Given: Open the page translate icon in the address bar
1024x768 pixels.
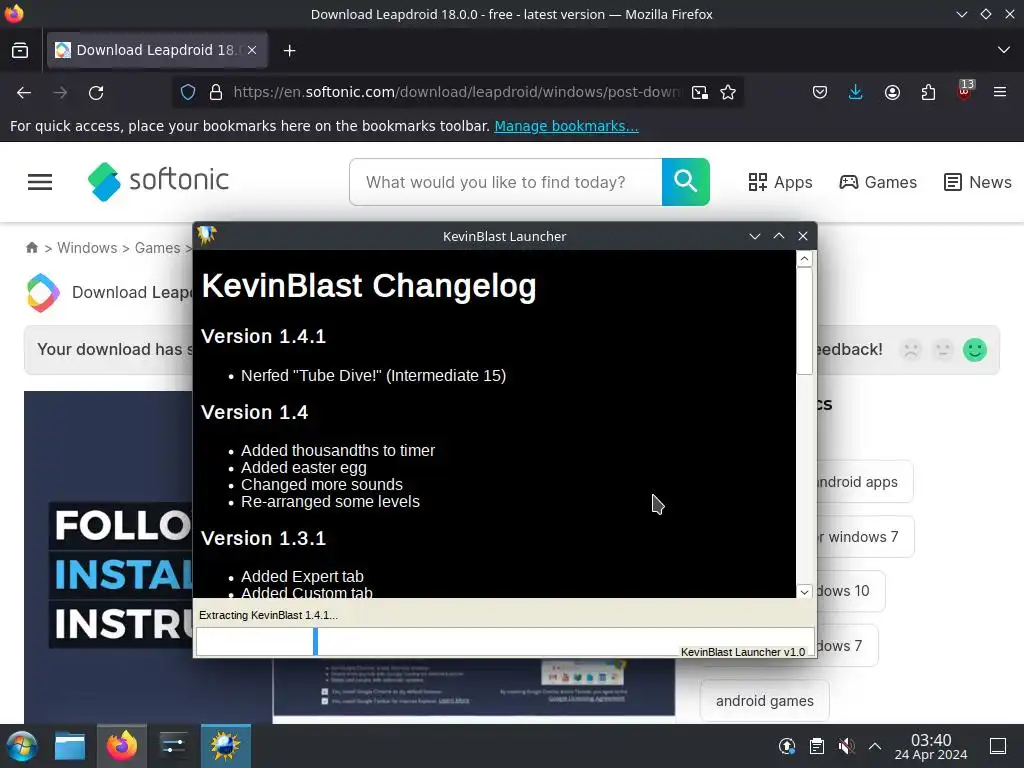Looking at the screenshot, I should [699, 93].
